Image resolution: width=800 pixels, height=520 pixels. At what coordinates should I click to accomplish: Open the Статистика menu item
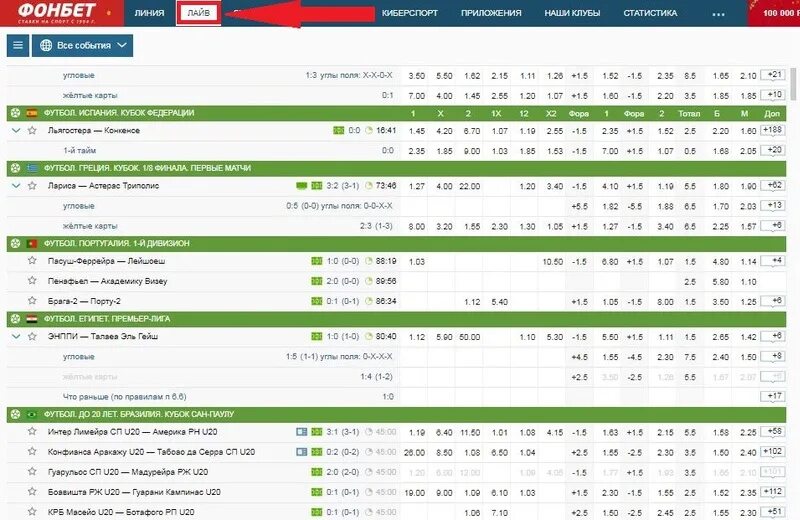point(650,13)
